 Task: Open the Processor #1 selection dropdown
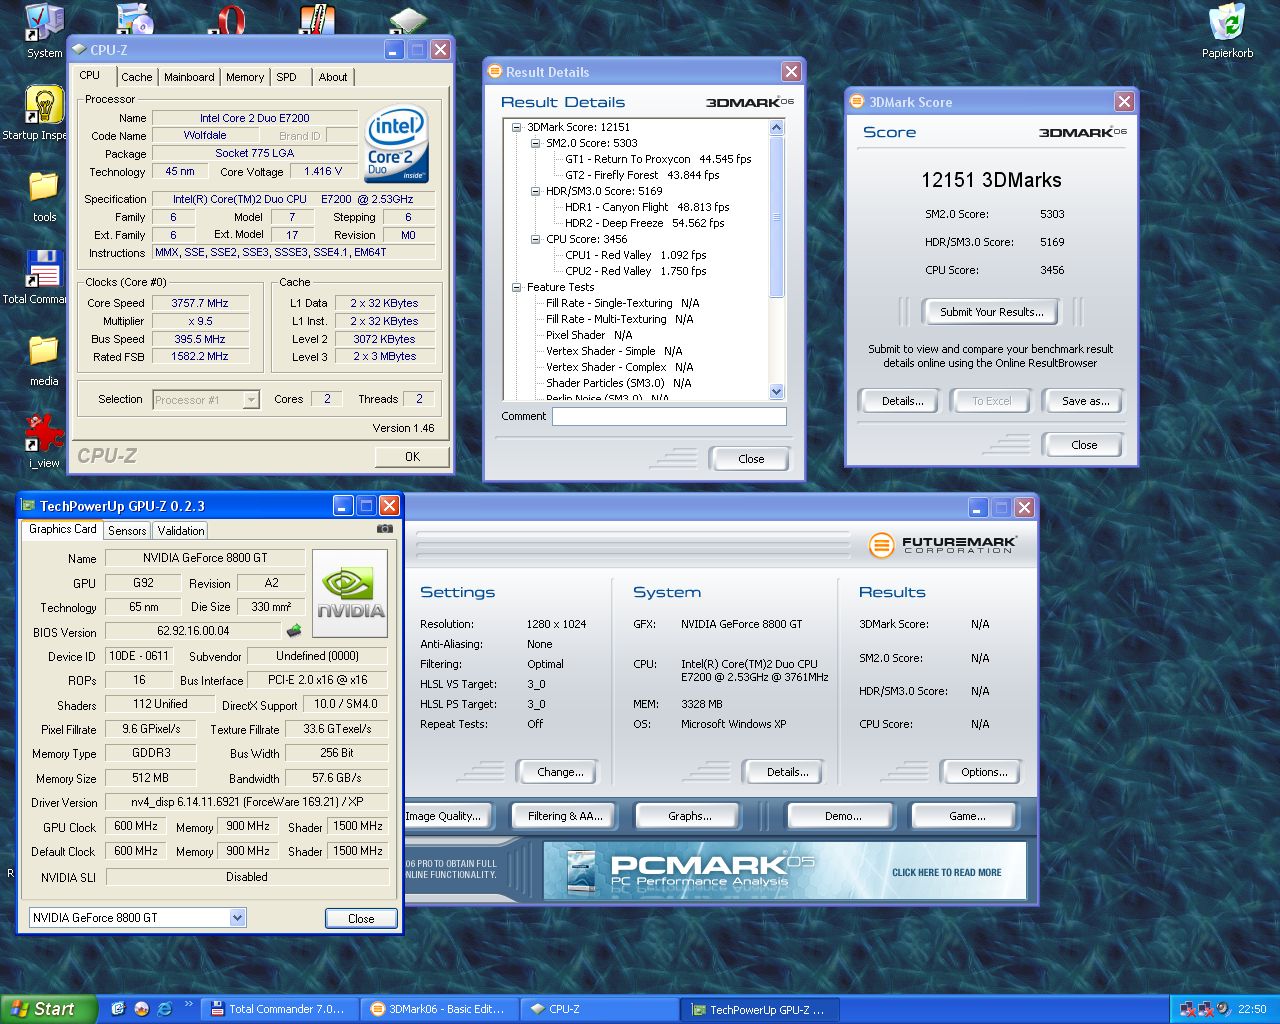click(250, 400)
